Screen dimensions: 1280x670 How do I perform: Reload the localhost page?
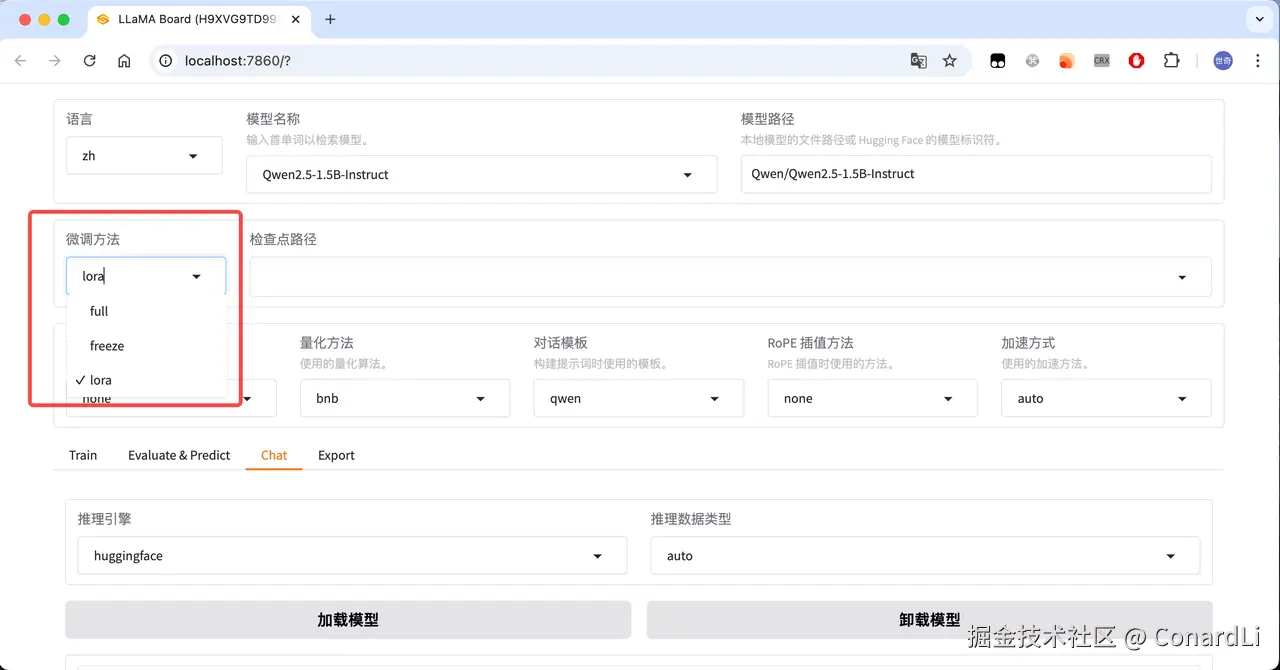90,61
